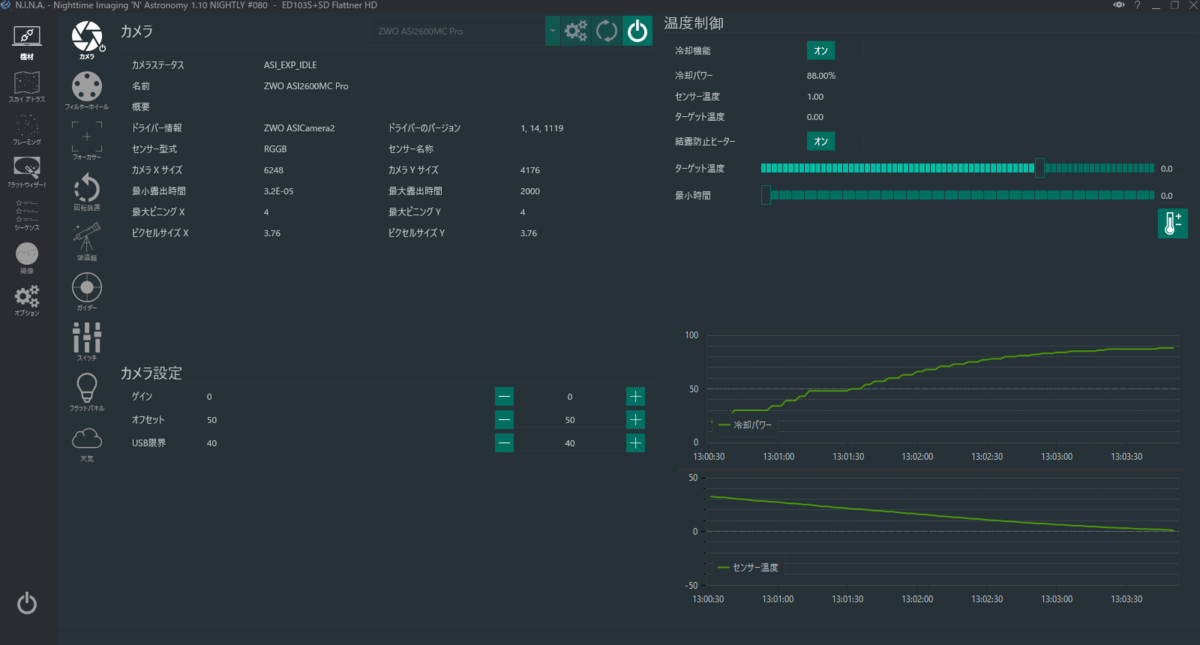
Task: Open camera driver settings gear icon
Action: (x=576, y=31)
